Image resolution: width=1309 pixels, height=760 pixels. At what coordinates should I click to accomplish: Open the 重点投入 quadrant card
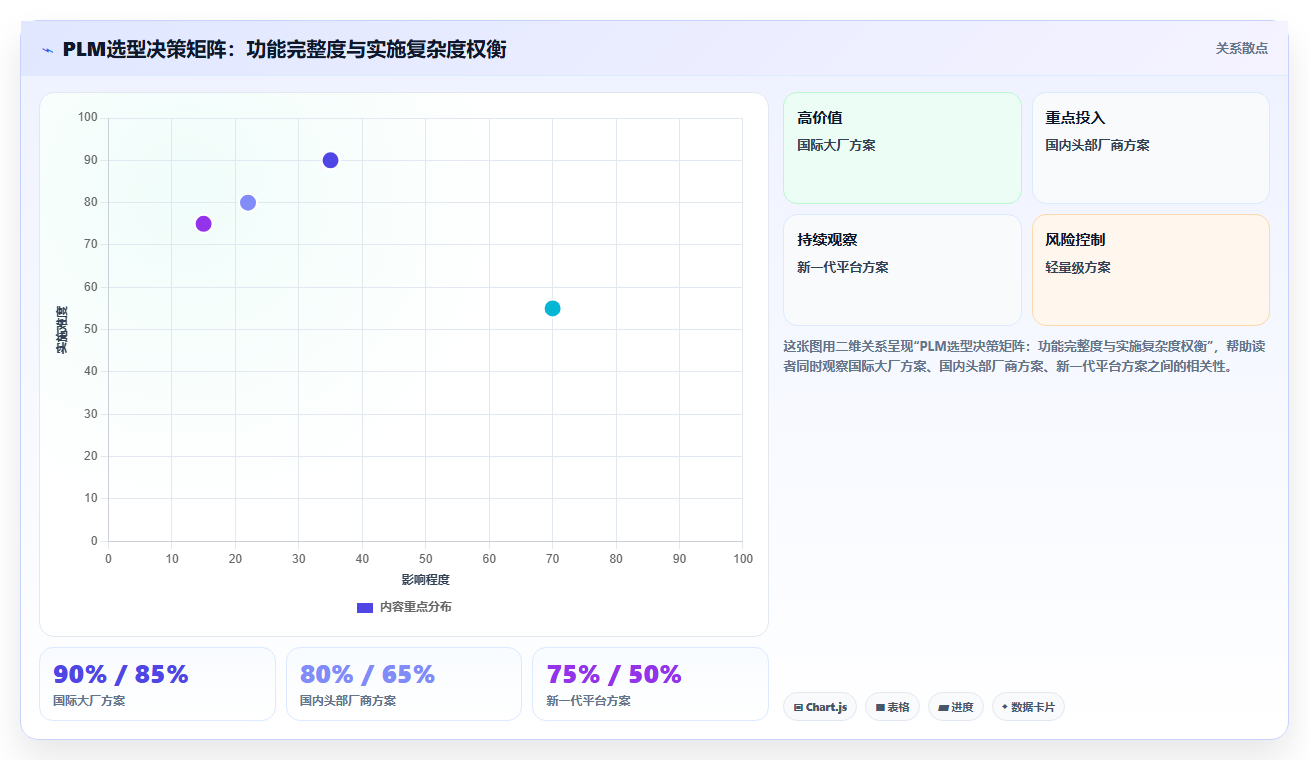pyautogui.click(x=1150, y=148)
